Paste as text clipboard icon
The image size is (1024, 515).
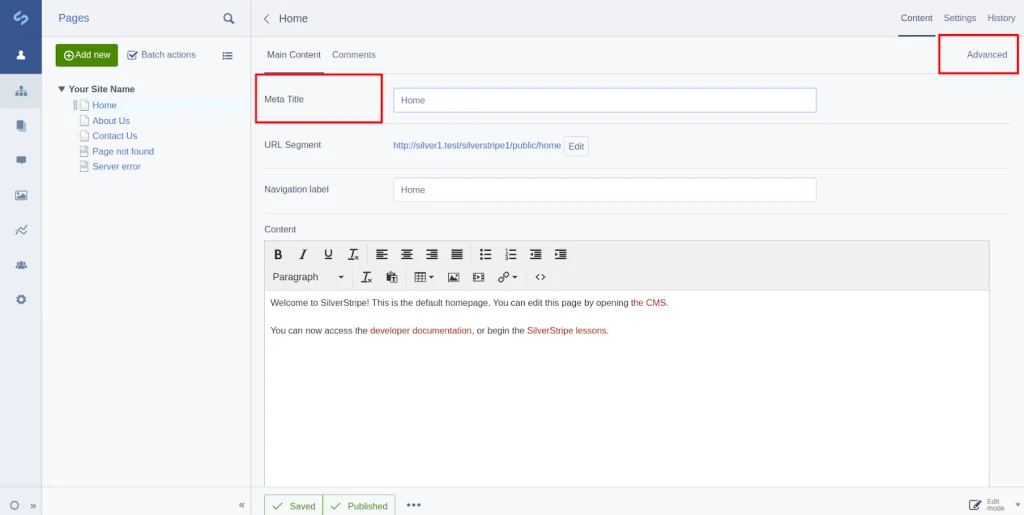click(x=392, y=277)
